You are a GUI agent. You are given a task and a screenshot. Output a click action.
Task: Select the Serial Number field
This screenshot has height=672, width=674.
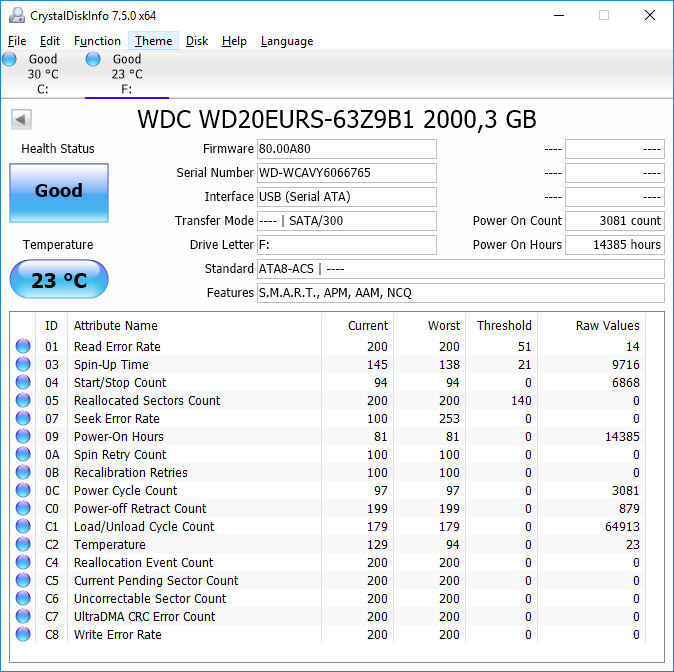click(347, 173)
